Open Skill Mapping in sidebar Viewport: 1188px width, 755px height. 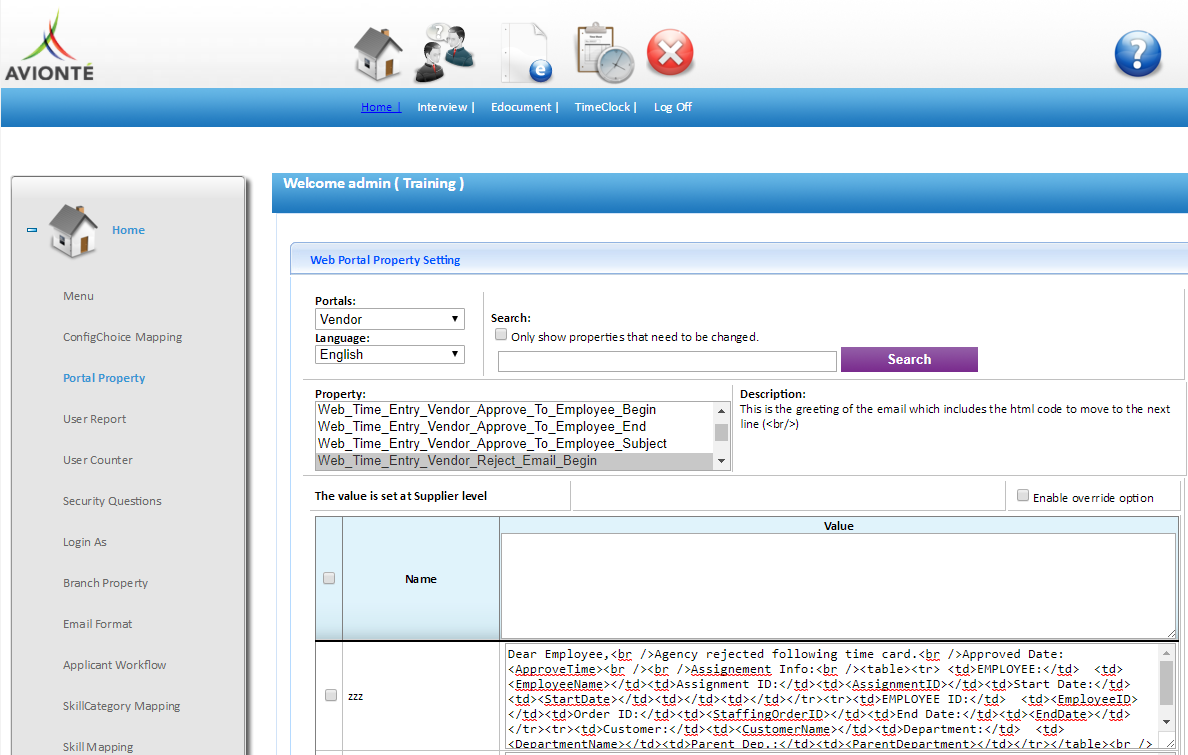click(98, 746)
